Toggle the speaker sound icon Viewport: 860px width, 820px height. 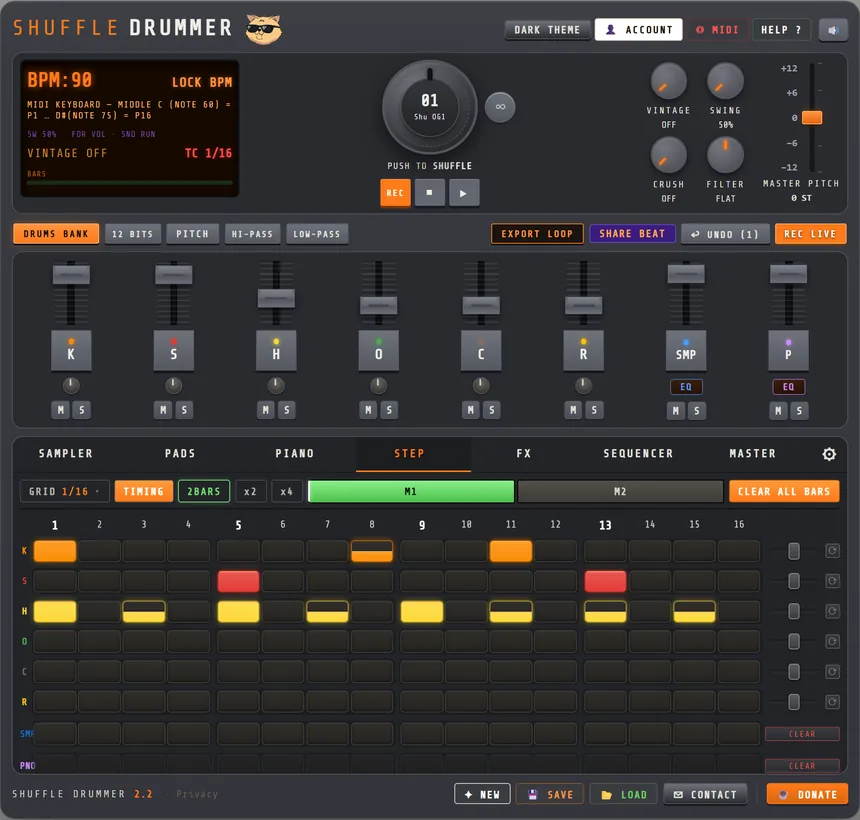coord(833,30)
